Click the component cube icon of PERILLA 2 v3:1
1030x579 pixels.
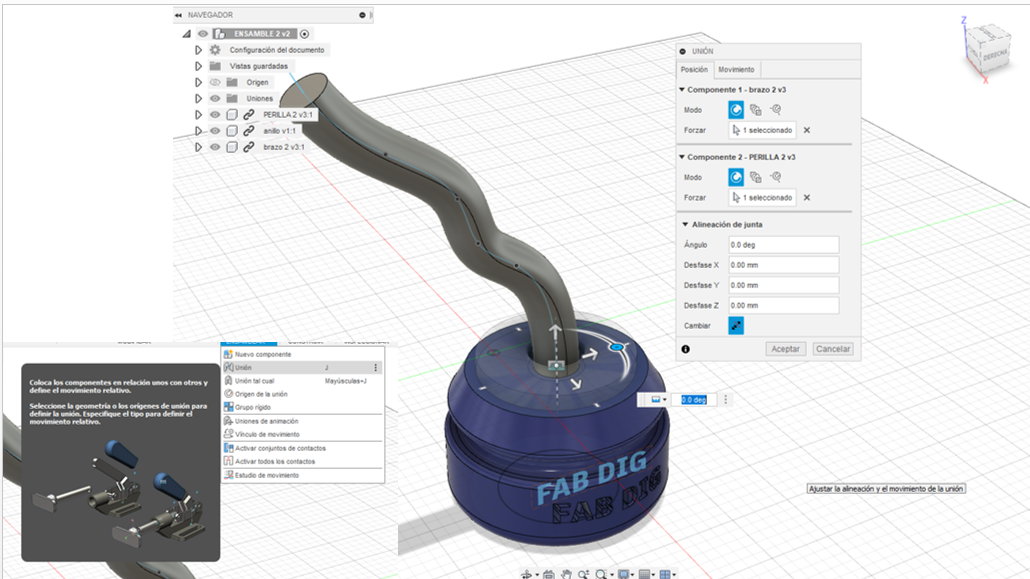[x=232, y=114]
